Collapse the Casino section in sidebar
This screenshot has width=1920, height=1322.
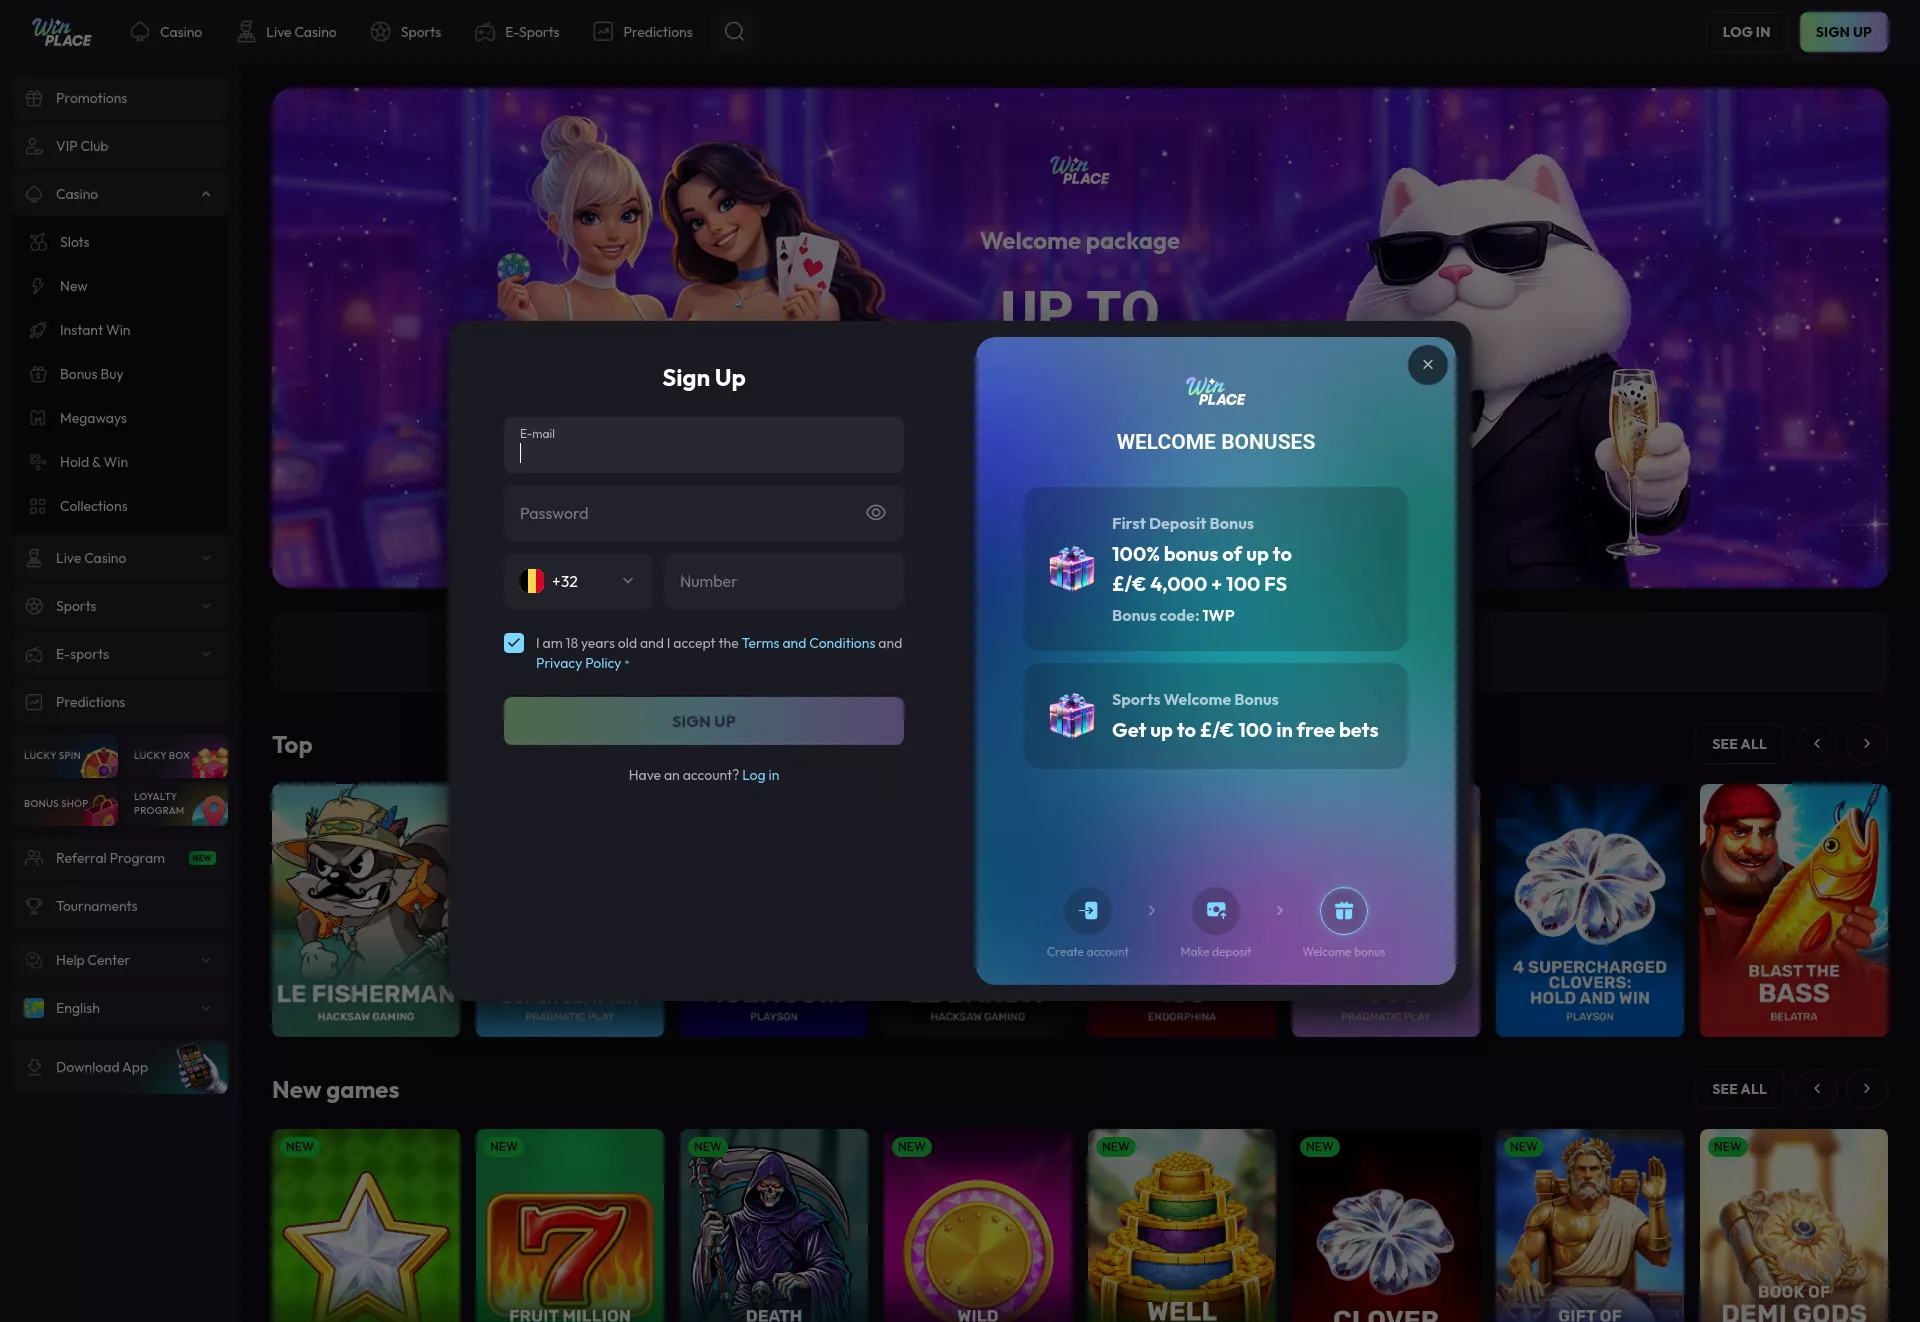point(206,194)
